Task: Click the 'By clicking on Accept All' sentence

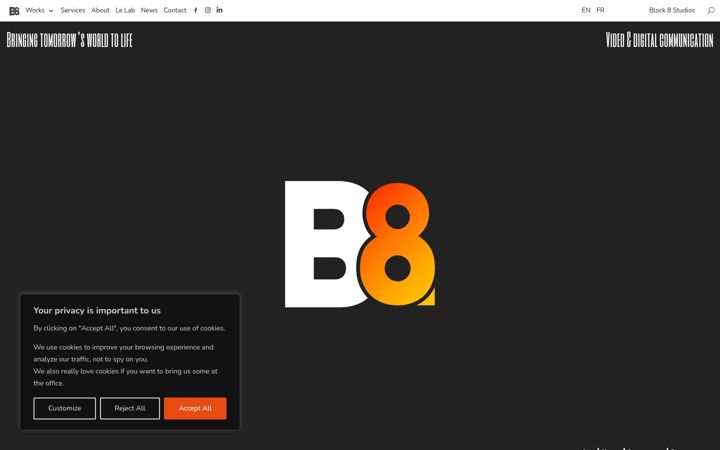Action: pos(129,328)
